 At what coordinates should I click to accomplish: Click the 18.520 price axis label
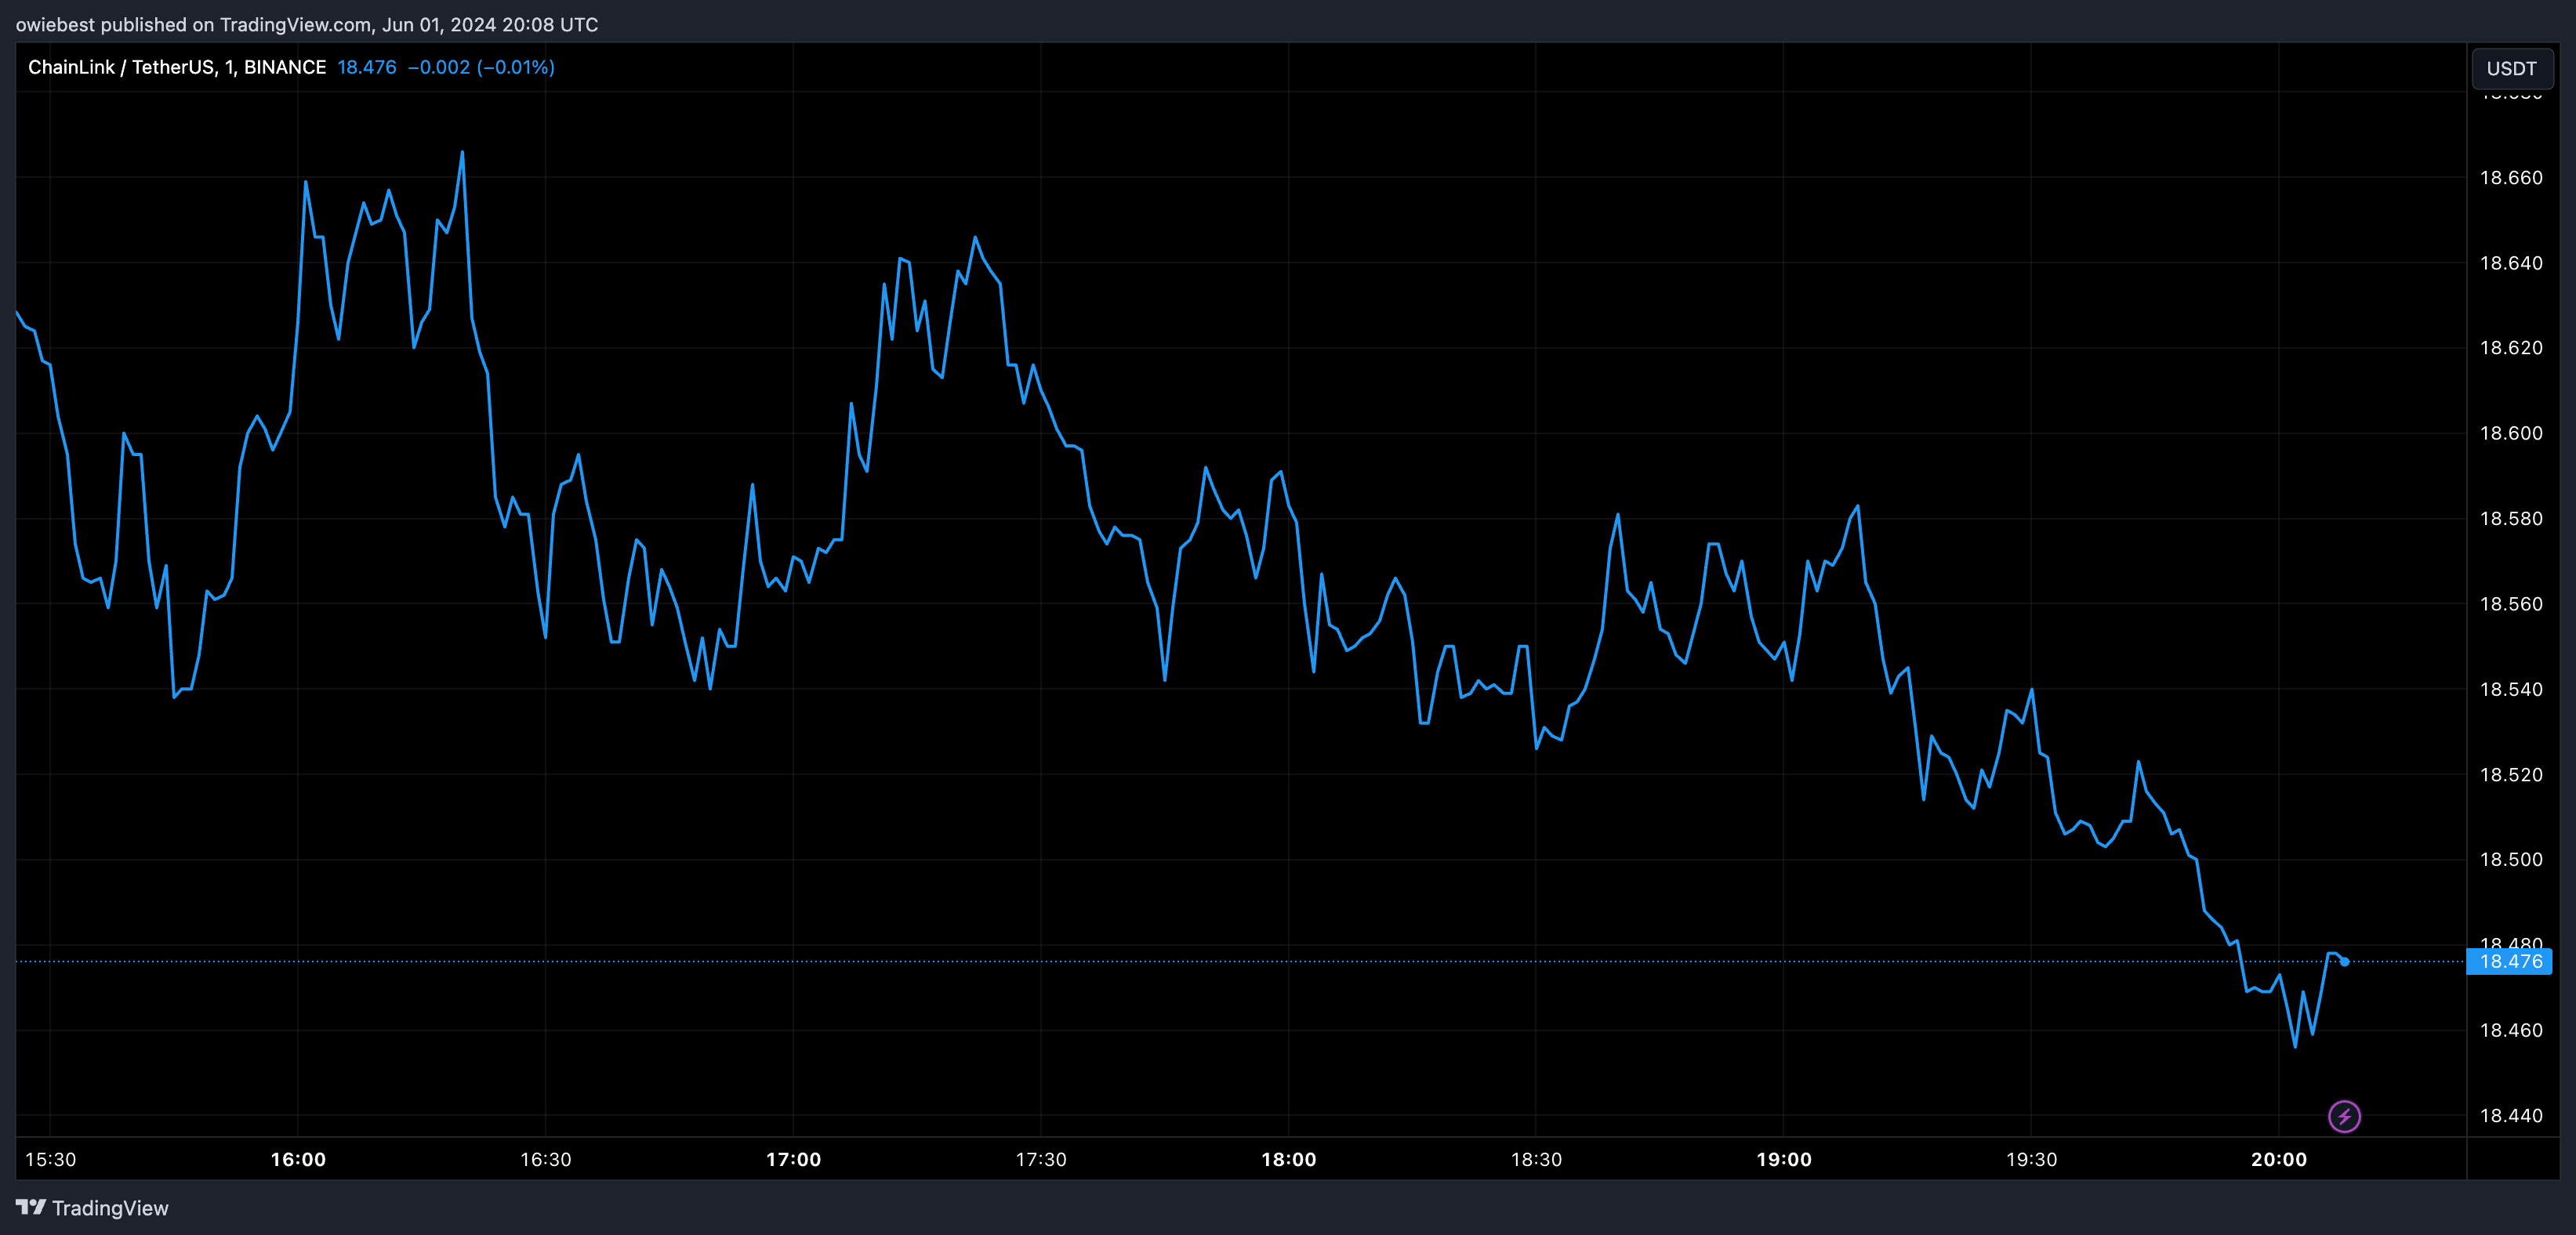[2510, 774]
